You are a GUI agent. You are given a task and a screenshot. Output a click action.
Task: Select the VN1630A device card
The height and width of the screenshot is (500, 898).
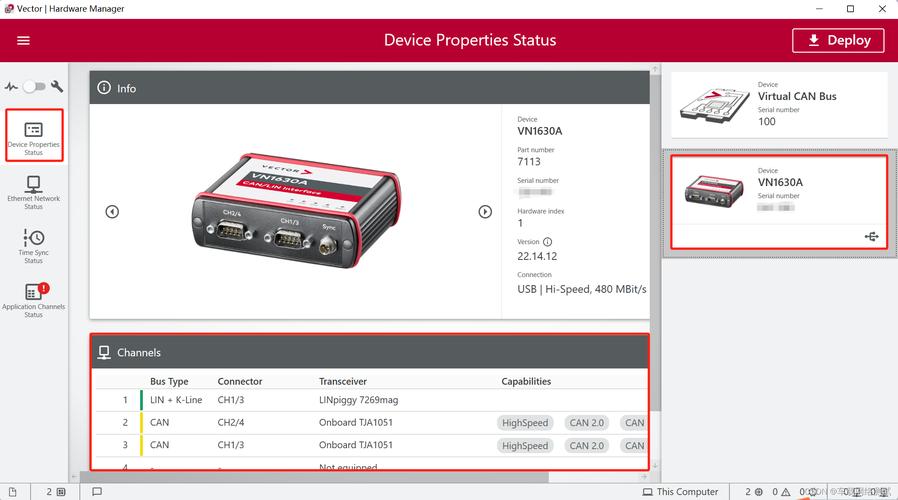coord(779,201)
